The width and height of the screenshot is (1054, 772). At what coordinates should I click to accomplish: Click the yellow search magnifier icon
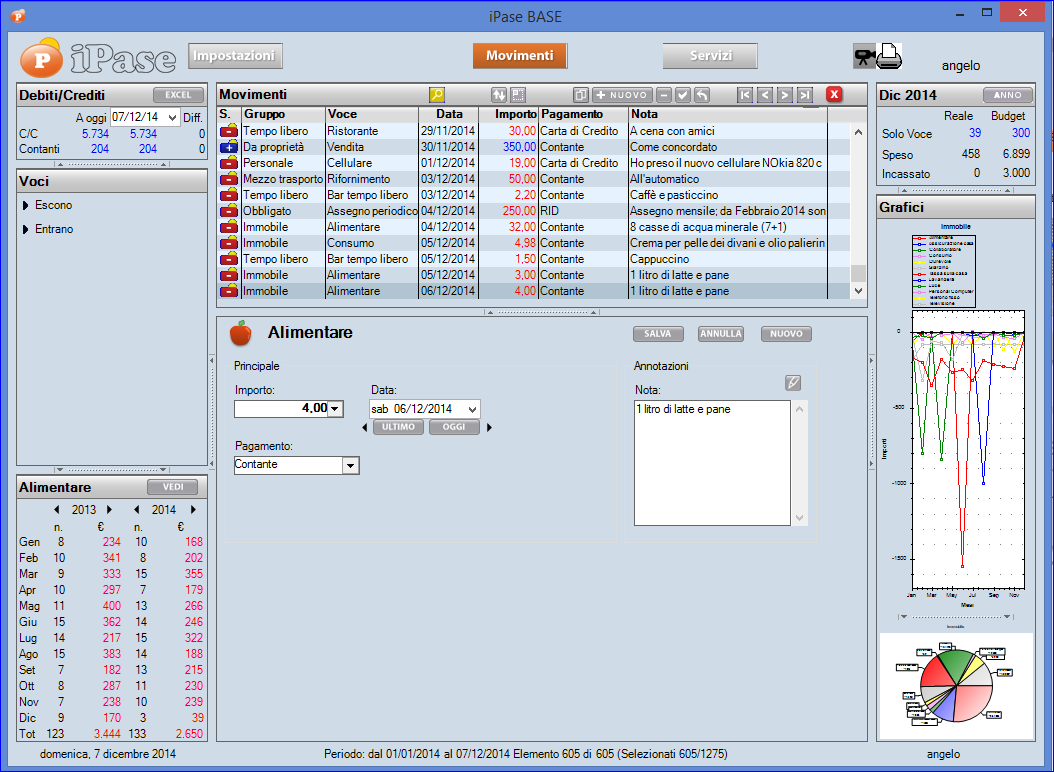(437, 95)
